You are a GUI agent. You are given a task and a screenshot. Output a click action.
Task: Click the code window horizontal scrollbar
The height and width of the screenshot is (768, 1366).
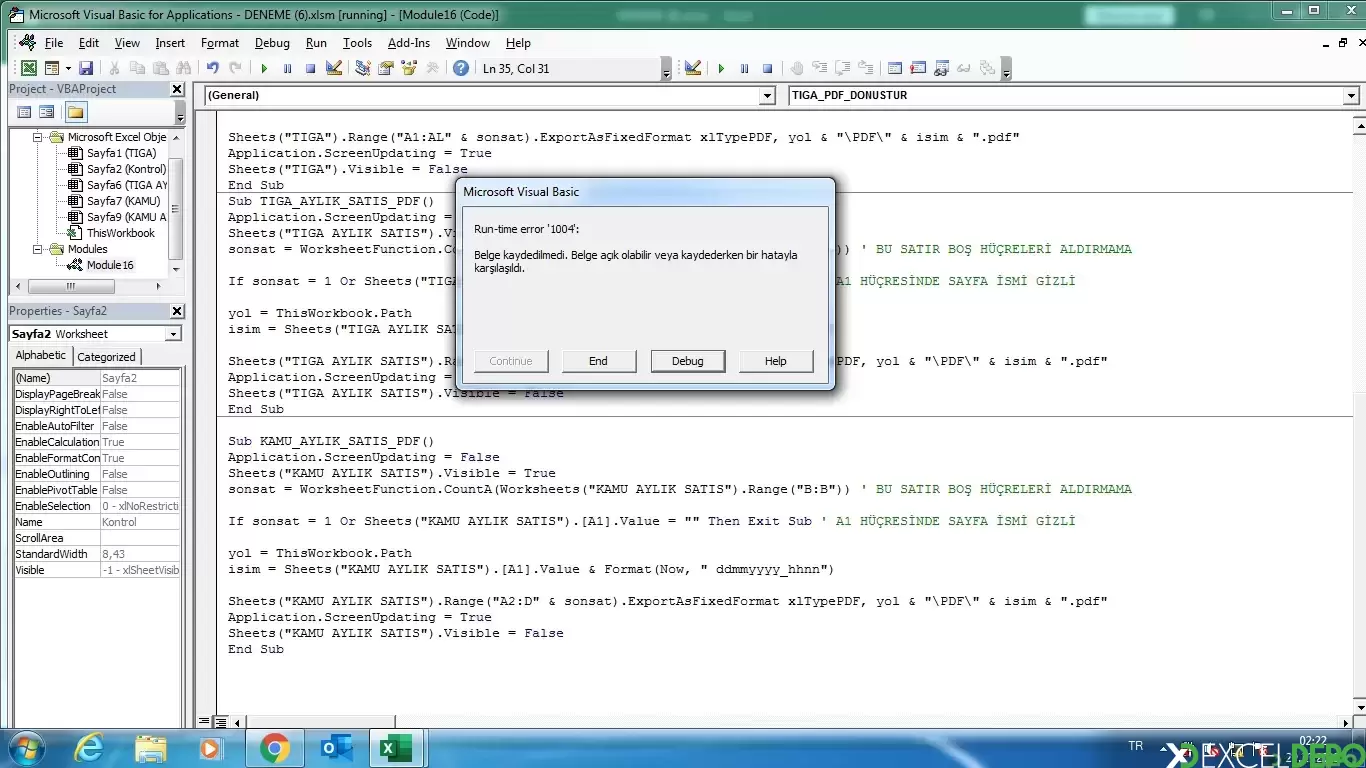pos(790,721)
